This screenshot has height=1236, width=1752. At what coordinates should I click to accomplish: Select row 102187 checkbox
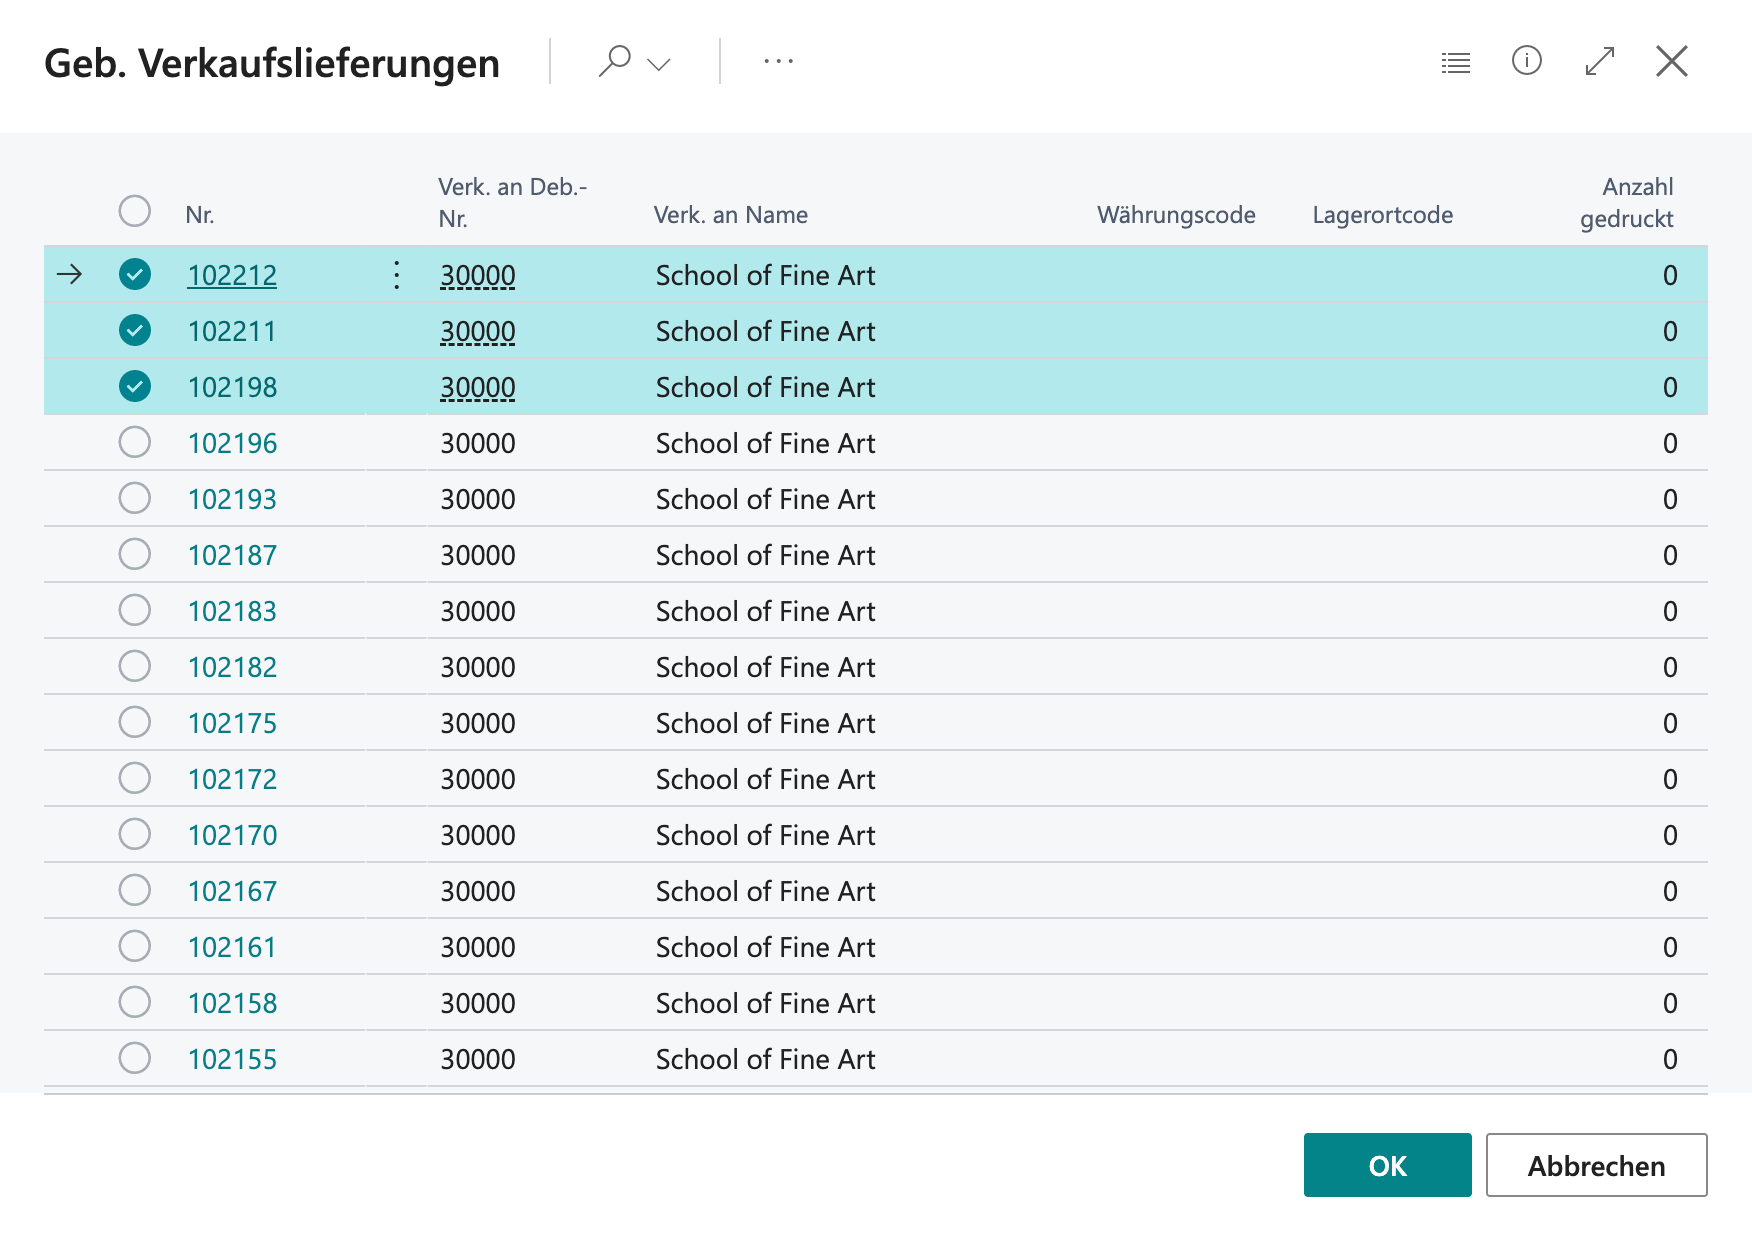point(135,554)
